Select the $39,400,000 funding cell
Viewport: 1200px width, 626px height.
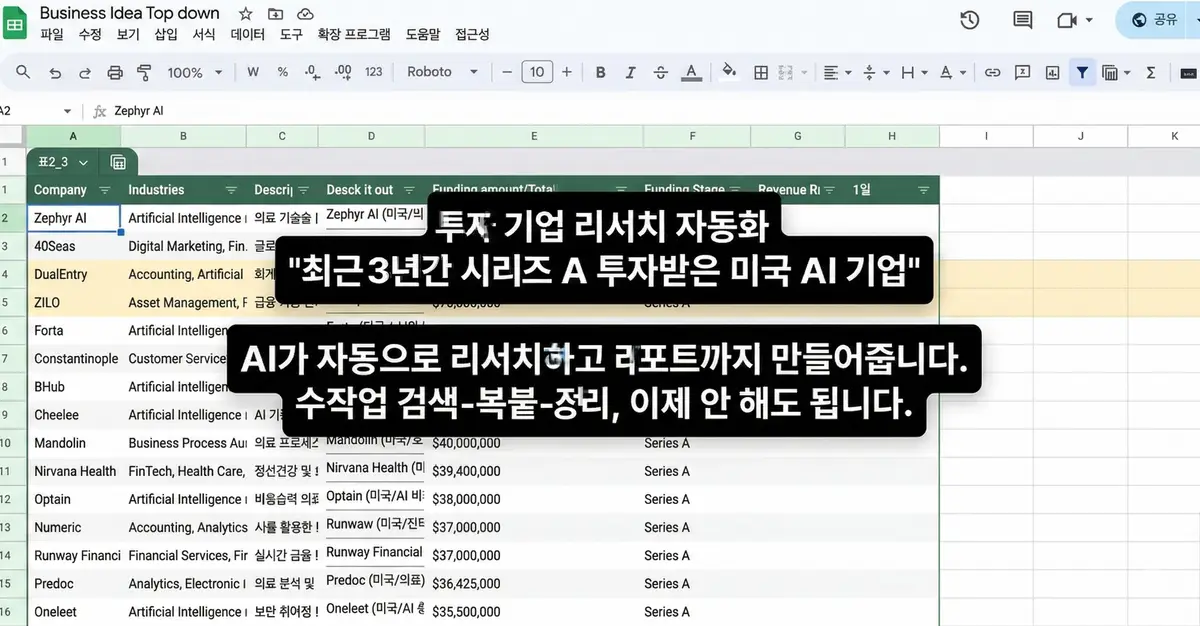pos(533,471)
